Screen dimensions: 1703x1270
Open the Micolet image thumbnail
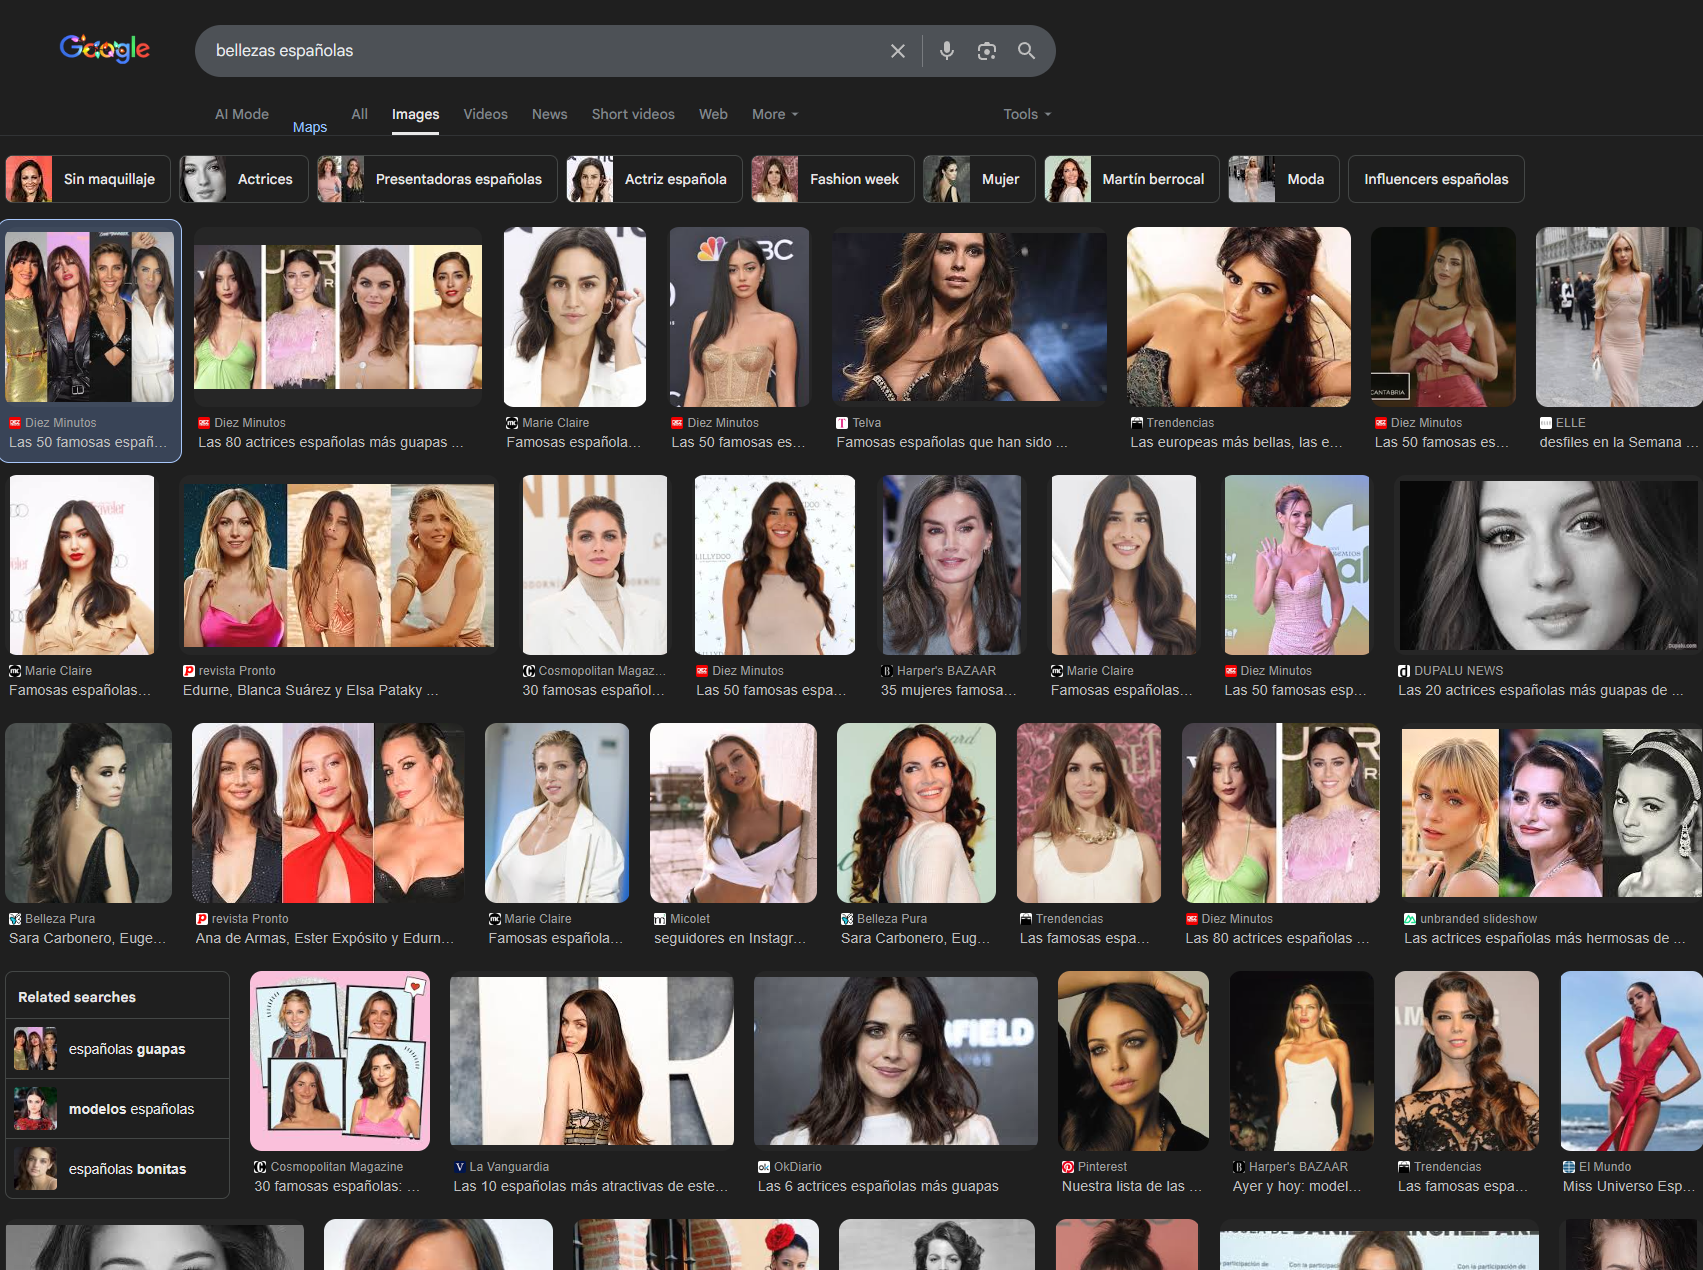(x=733, y=812)
